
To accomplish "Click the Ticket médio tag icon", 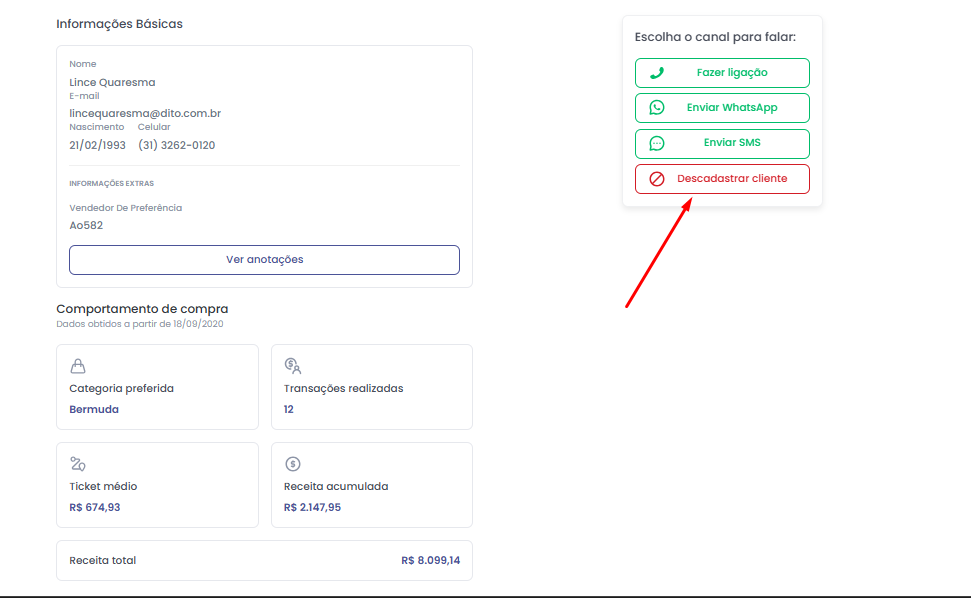I will [77, 464].
